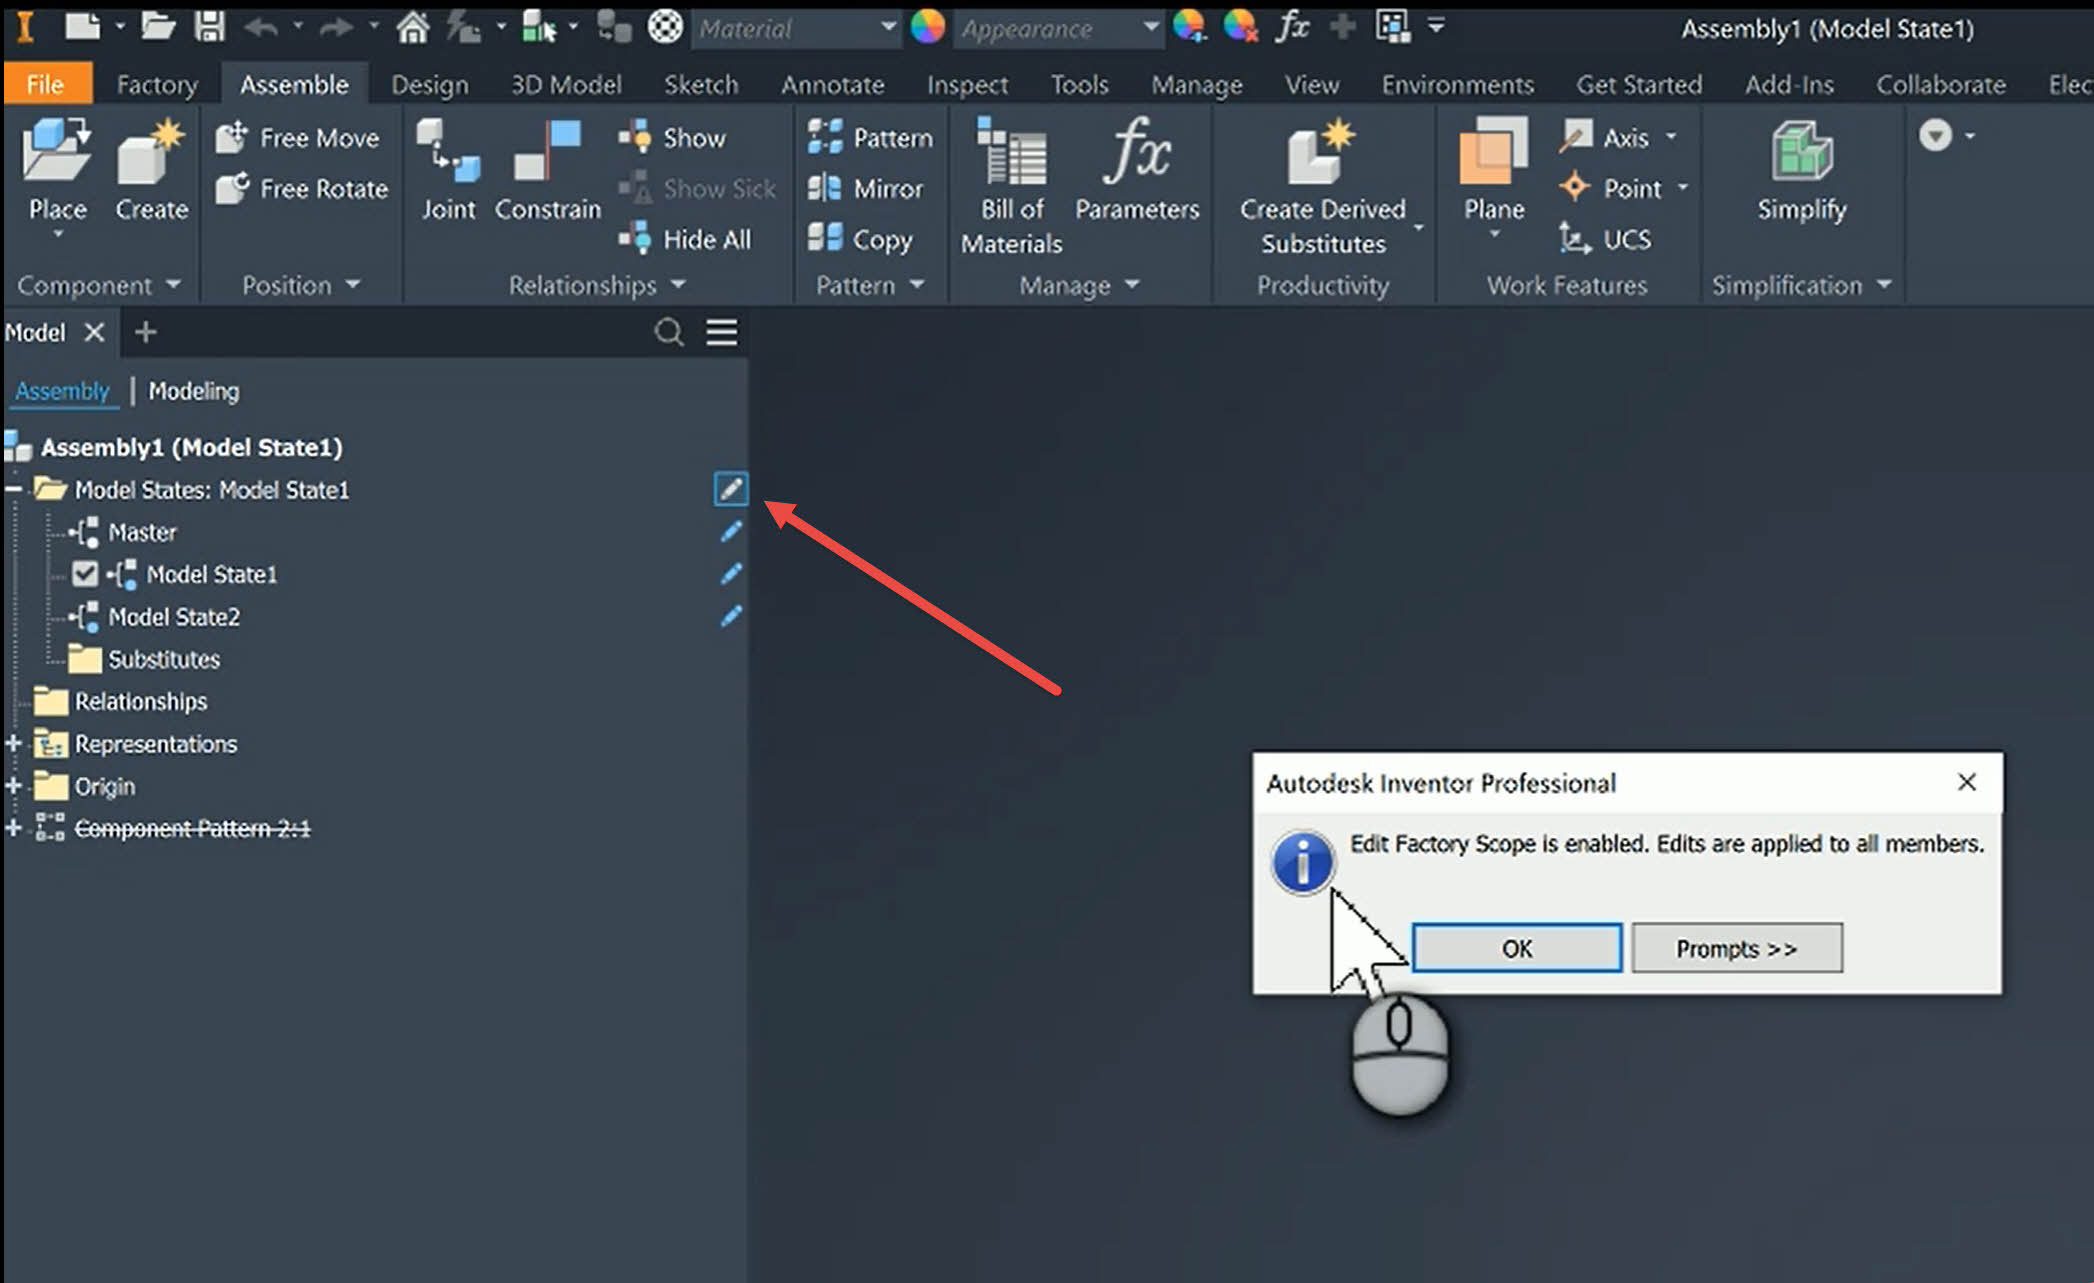Collapse the Model States node
The width and height of the screenshot is (2094, 1283).
14,489
